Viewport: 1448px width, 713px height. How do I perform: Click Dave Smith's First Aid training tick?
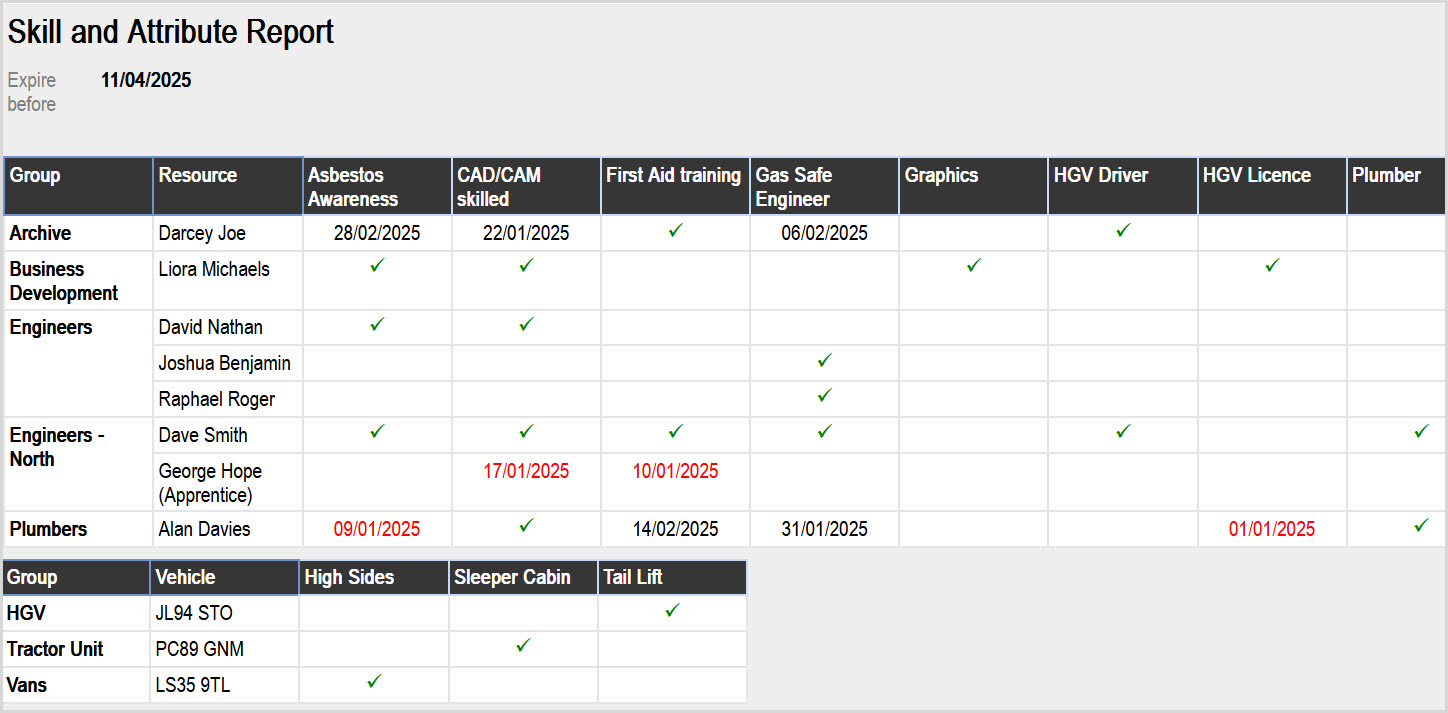point(676,432)
